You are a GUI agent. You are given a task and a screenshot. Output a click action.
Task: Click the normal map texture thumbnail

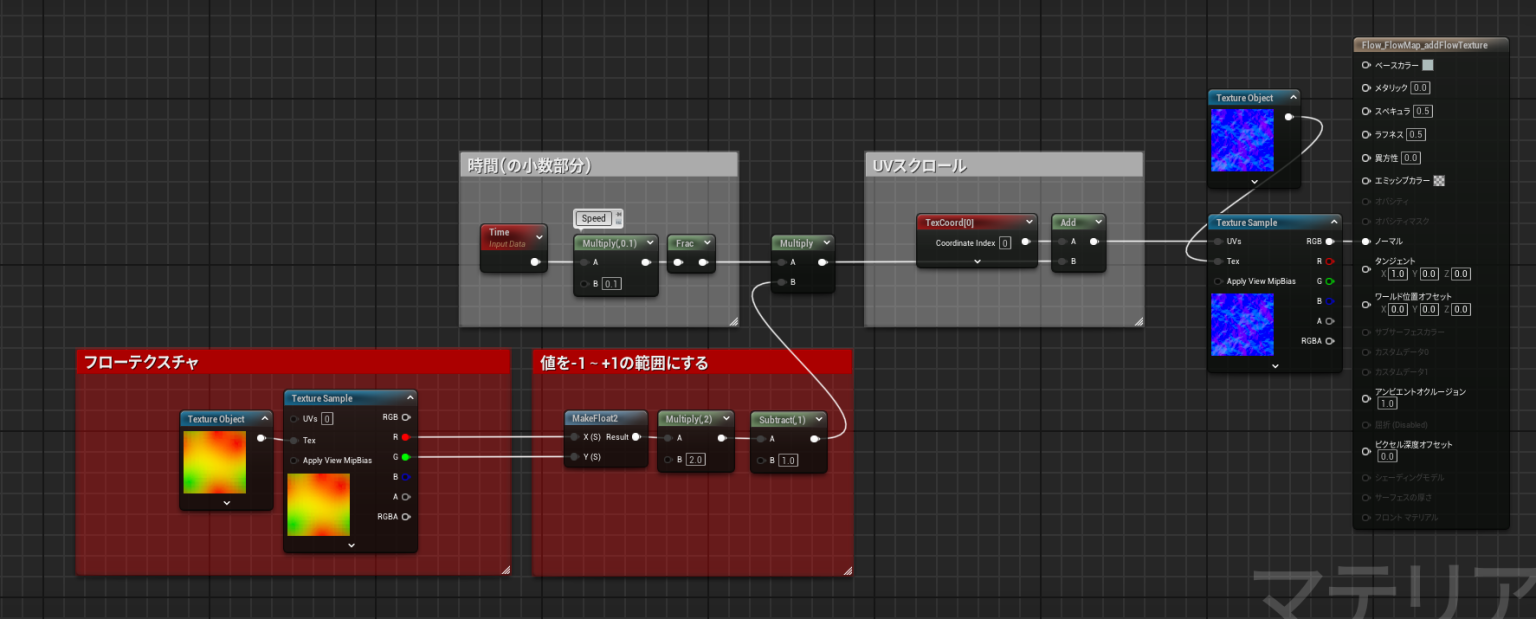(x=1242, y=324)
